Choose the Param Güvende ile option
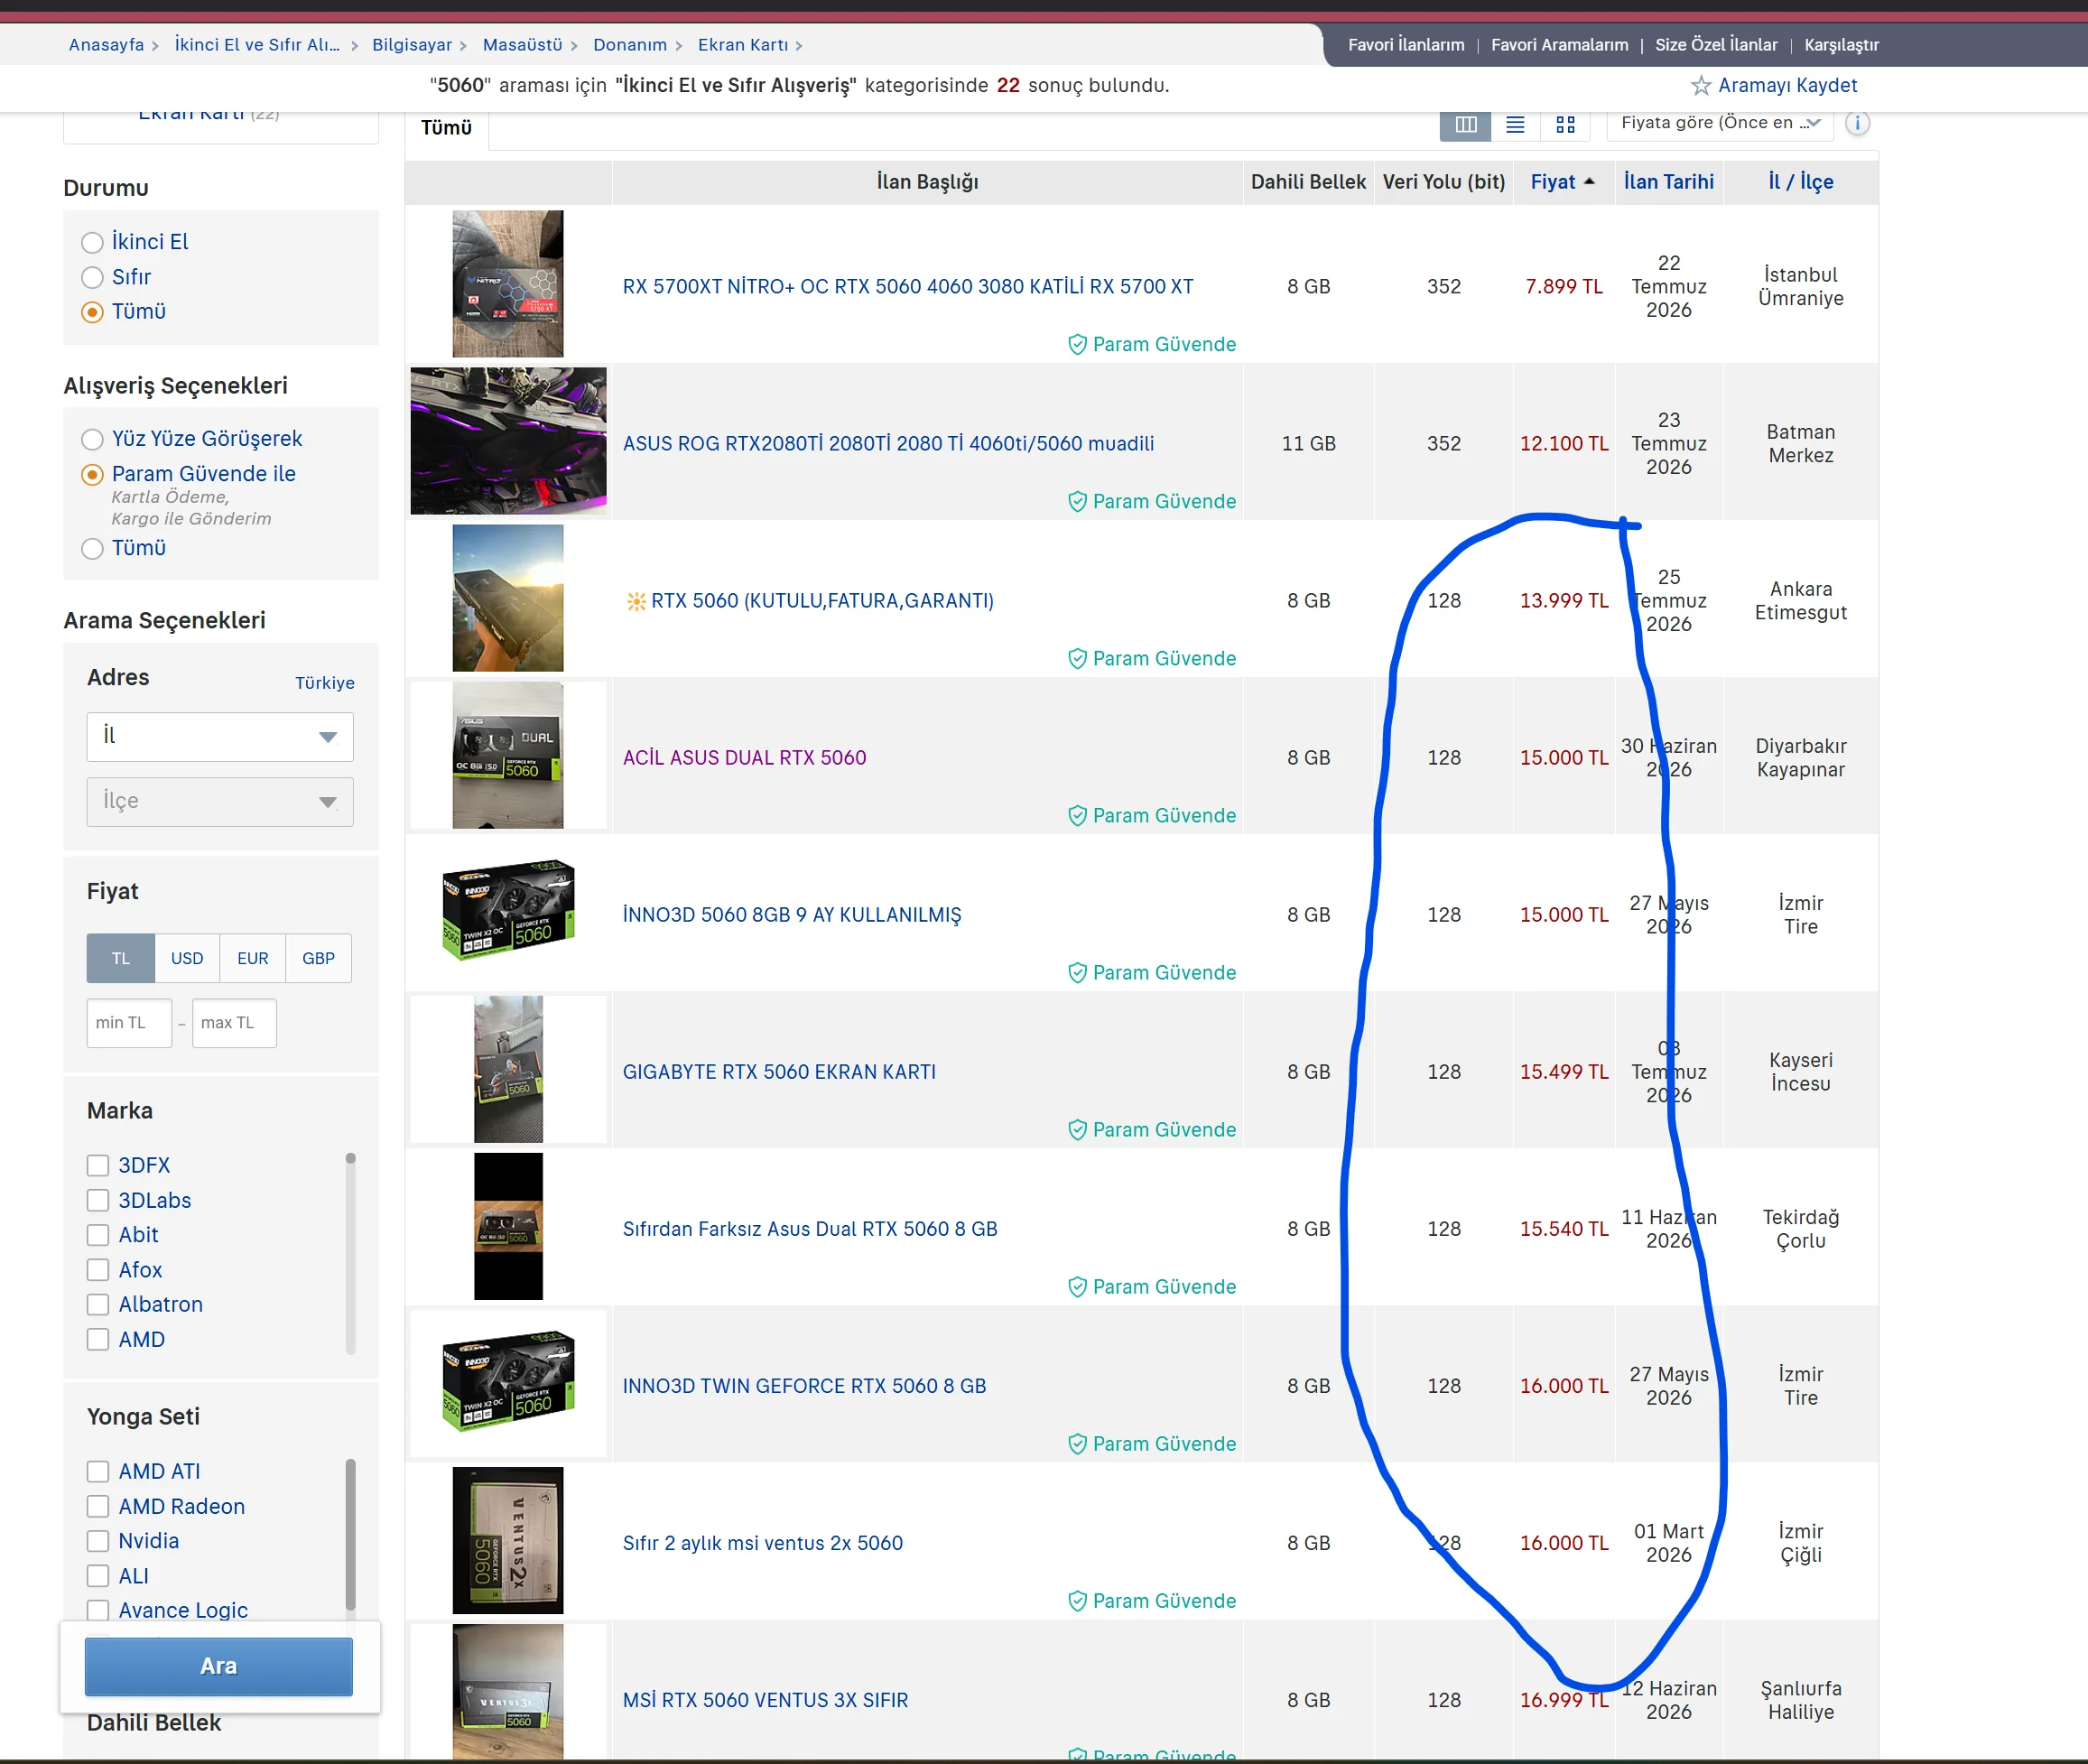Screen dimensions: 2088x1764 92,474
